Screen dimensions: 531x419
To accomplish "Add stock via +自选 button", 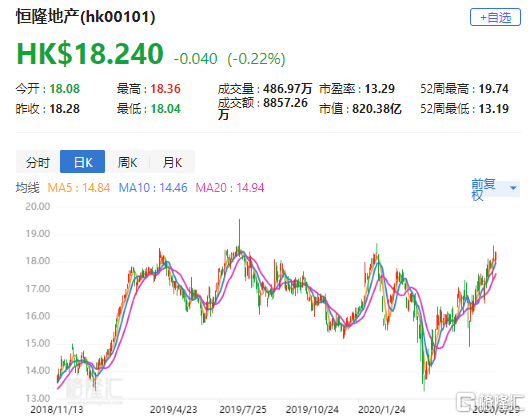I will pos(495,17).
